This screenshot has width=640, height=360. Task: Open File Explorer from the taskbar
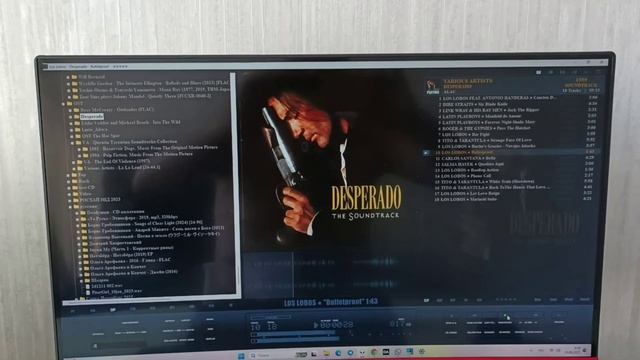[327, 353]
